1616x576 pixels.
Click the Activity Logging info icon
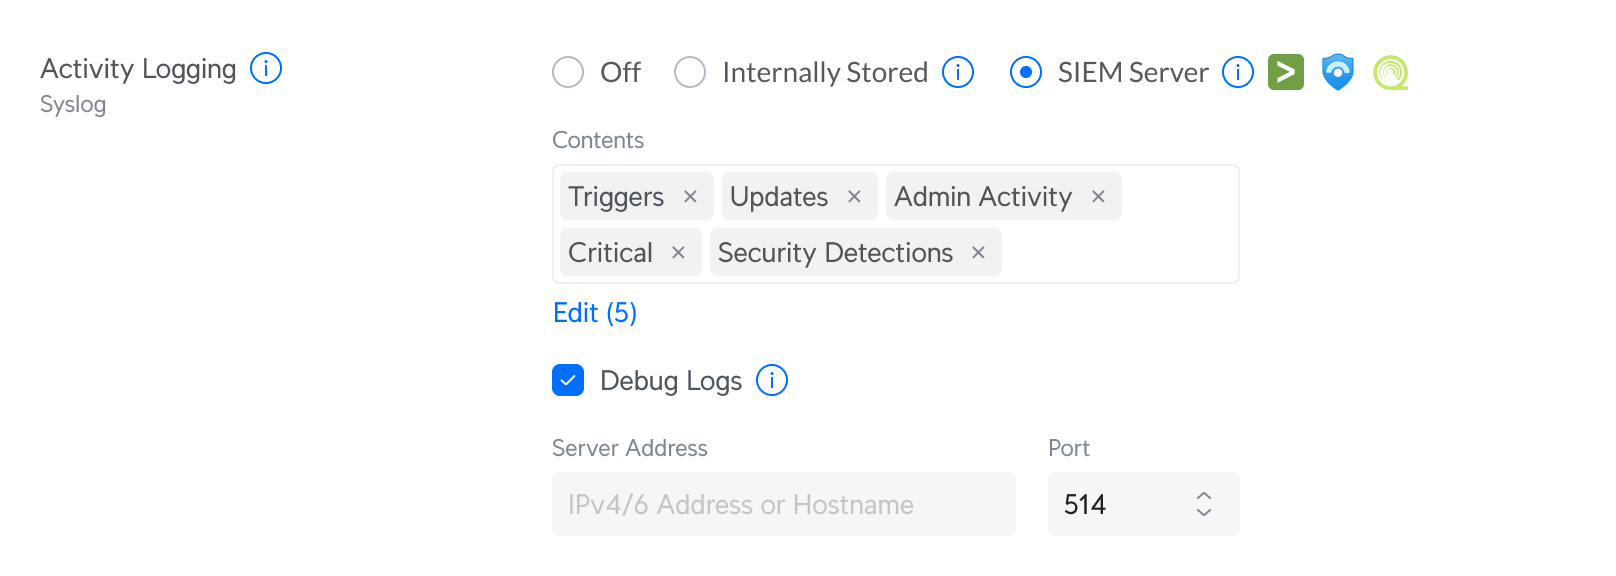[266, 69]
